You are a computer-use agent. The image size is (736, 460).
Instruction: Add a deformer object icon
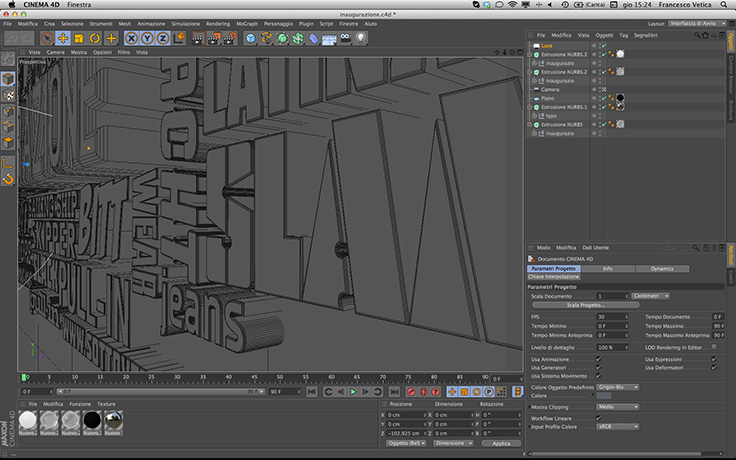(x=314, y=38)
